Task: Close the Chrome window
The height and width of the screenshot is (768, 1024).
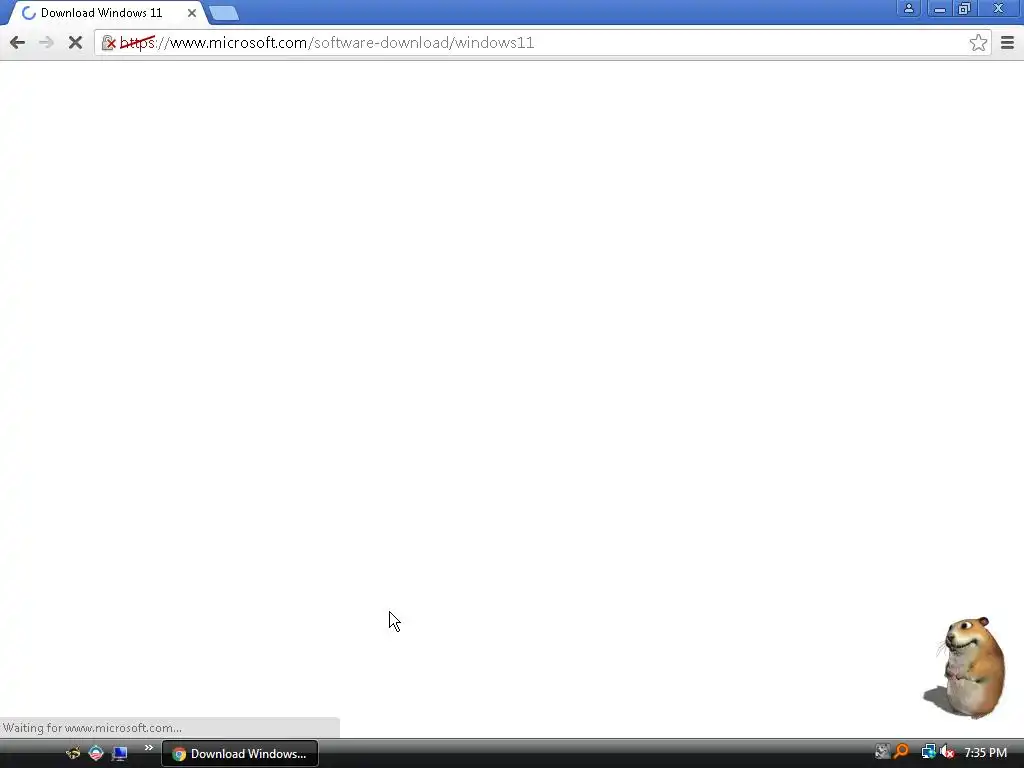Action: click(999, 8)
